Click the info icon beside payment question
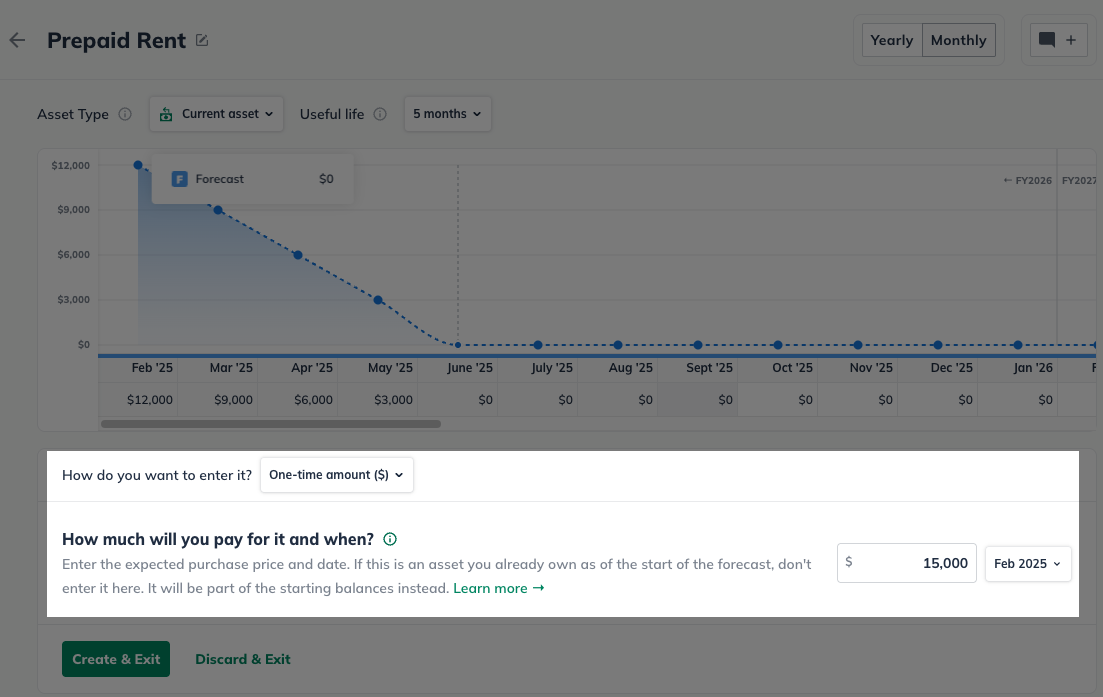Screen dimensions: 1103x697 (390, 539)
